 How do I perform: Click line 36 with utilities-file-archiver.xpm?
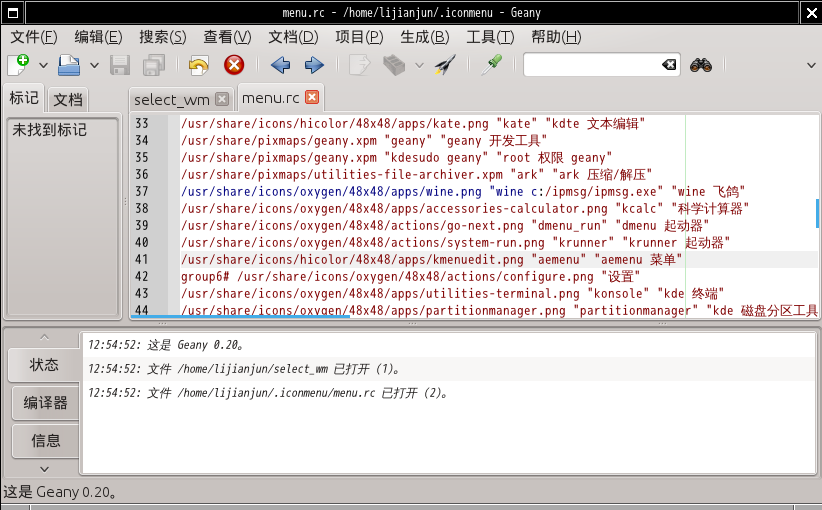[x=417, y=174]
